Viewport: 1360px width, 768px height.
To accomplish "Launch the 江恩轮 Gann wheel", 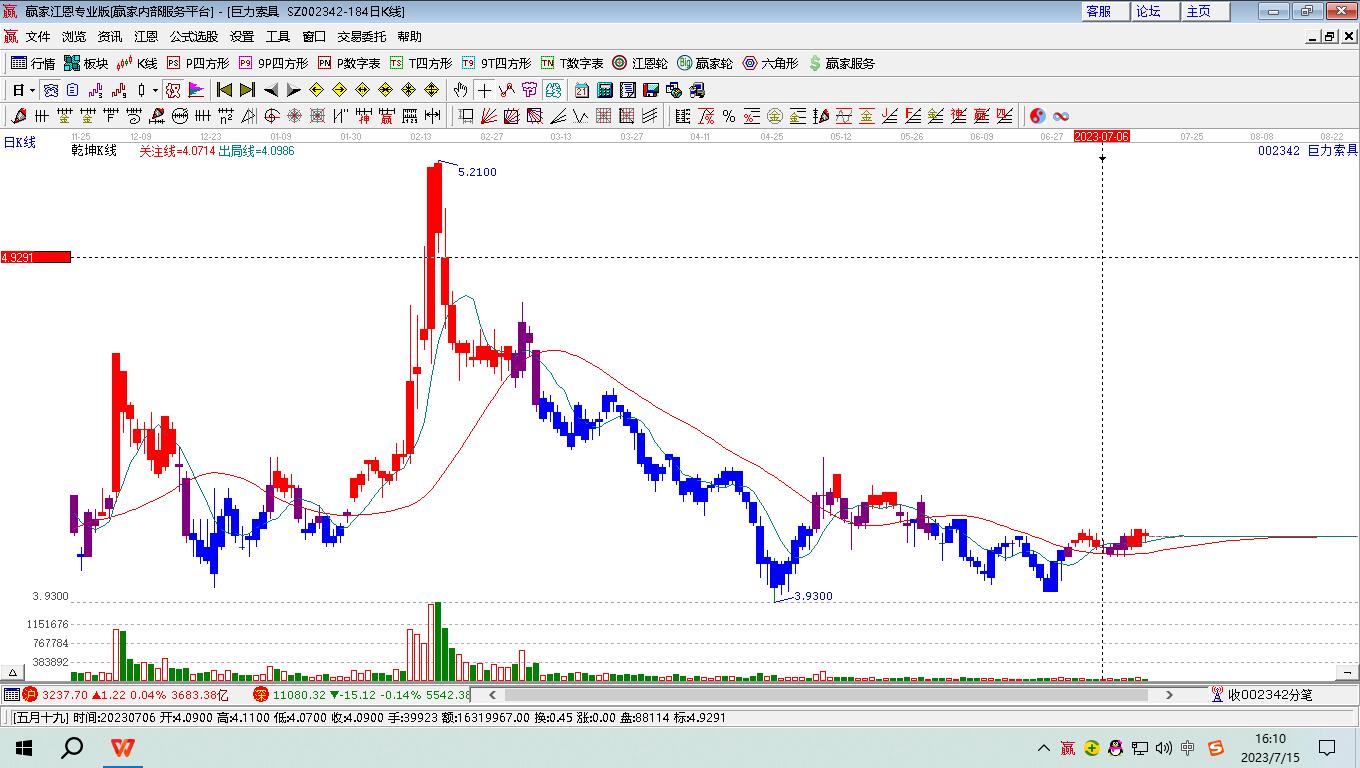I will [640, 63].
